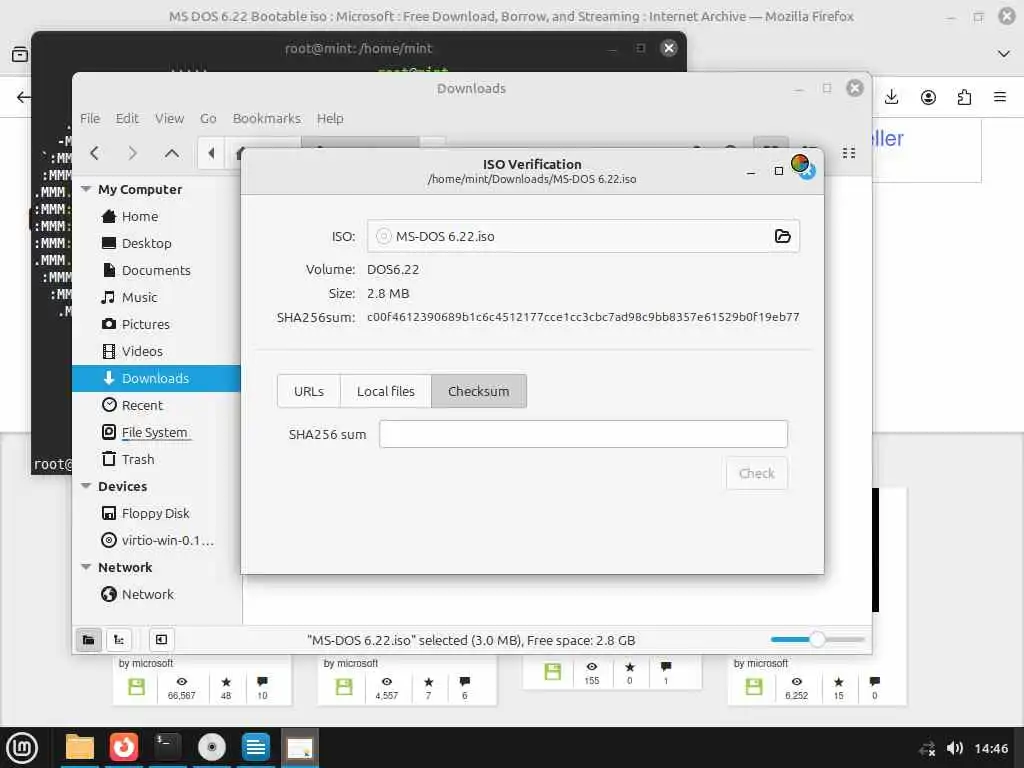Viewport: 1024px width, 768px height.
Task: Click the volume name DOS6.22
Action: click(x=393, y=269)
